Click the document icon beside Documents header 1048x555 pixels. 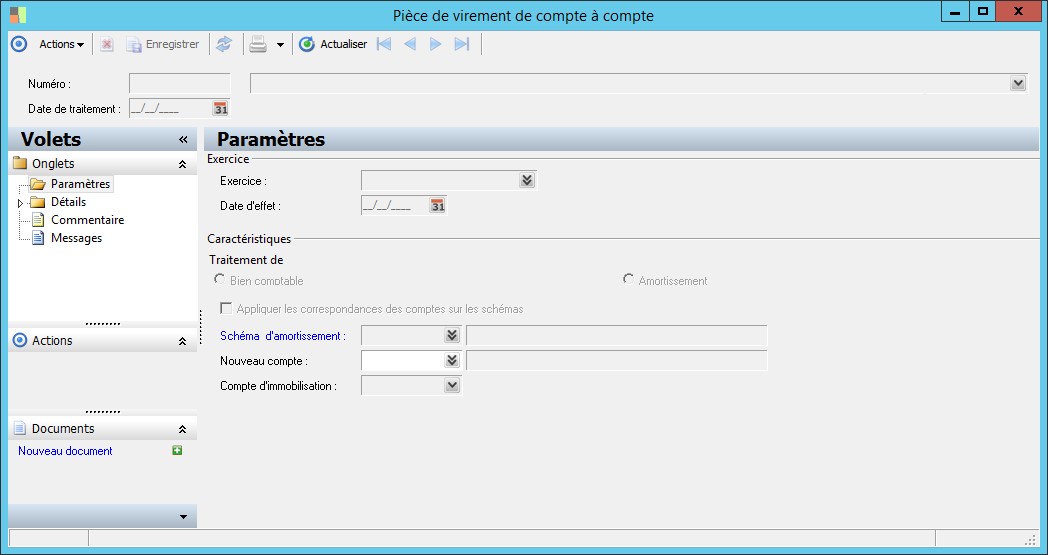pos(20,429)
